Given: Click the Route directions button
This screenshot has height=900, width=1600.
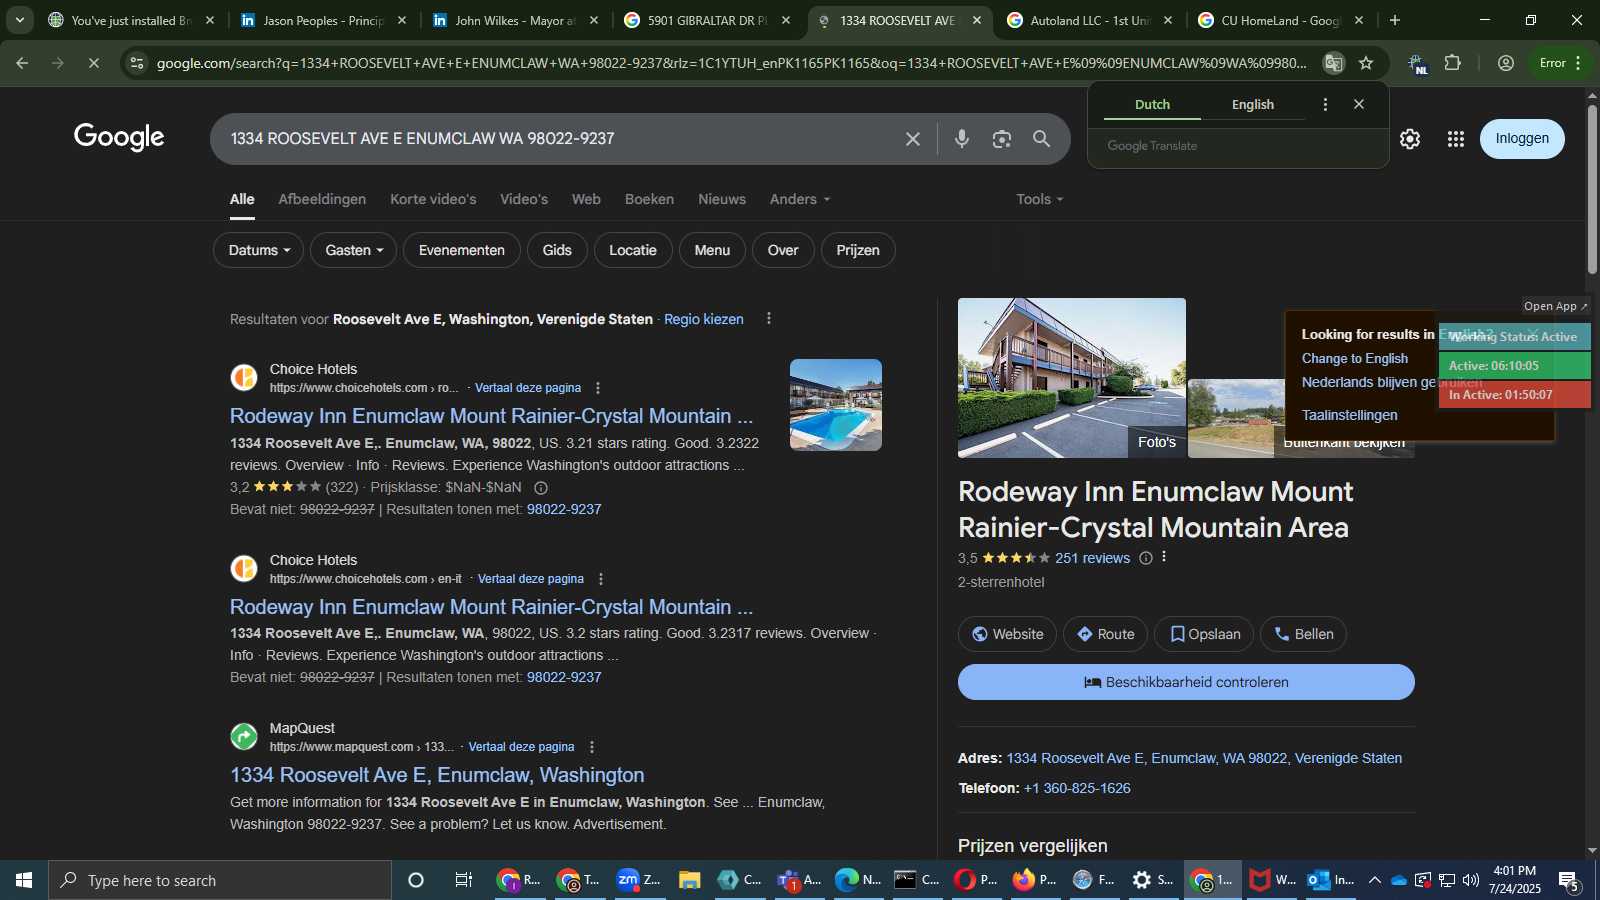Looking at the screenshot, I should 1105,634.
